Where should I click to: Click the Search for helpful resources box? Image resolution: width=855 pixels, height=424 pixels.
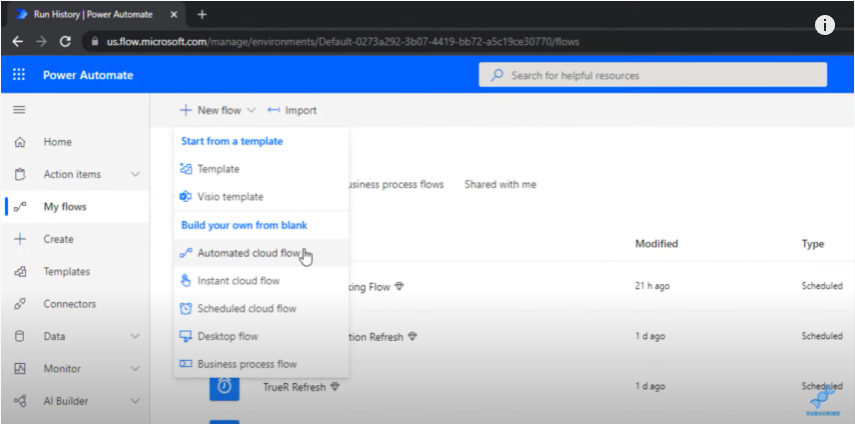click(653, 75)
